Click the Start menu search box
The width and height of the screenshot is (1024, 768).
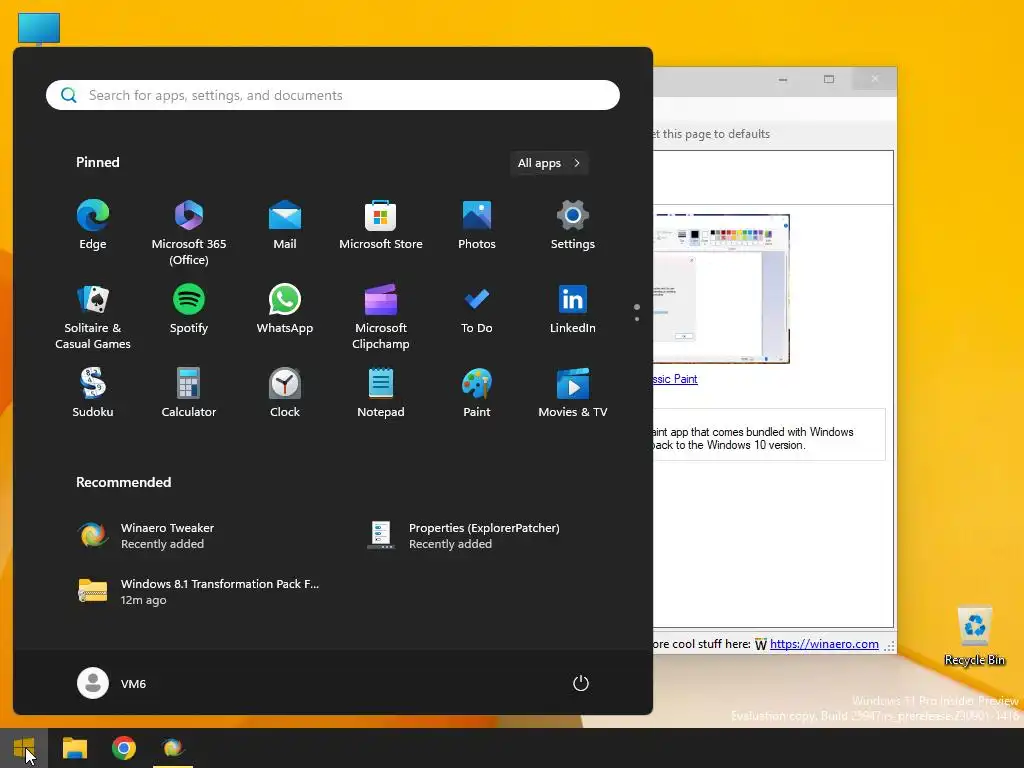click(x=332, y=95)
